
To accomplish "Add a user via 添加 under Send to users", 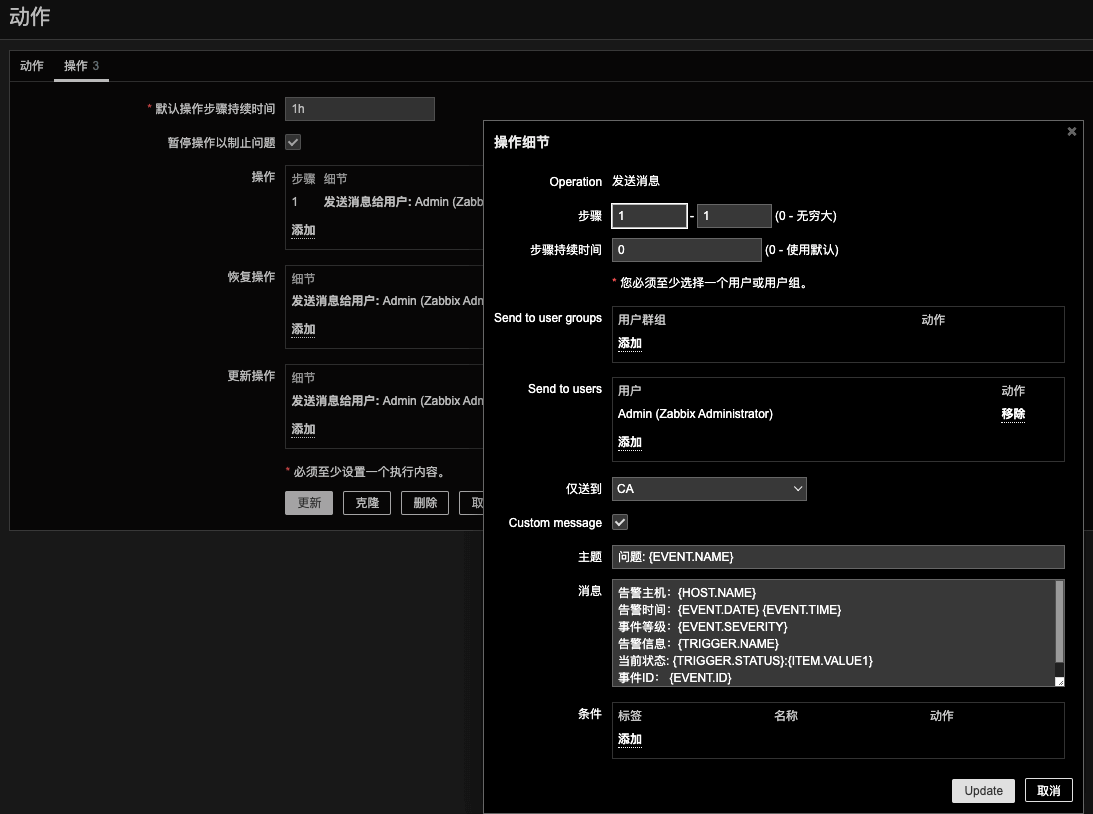I will click(x=629, y=442).
